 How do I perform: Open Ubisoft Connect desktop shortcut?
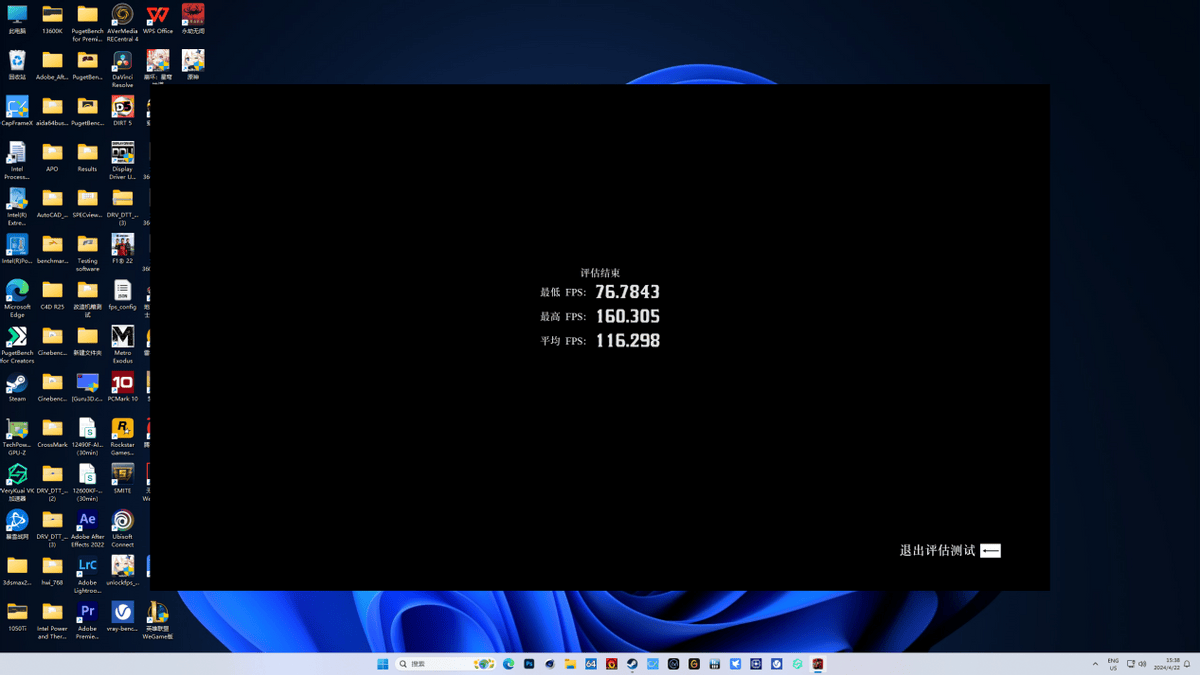(122, 528)
